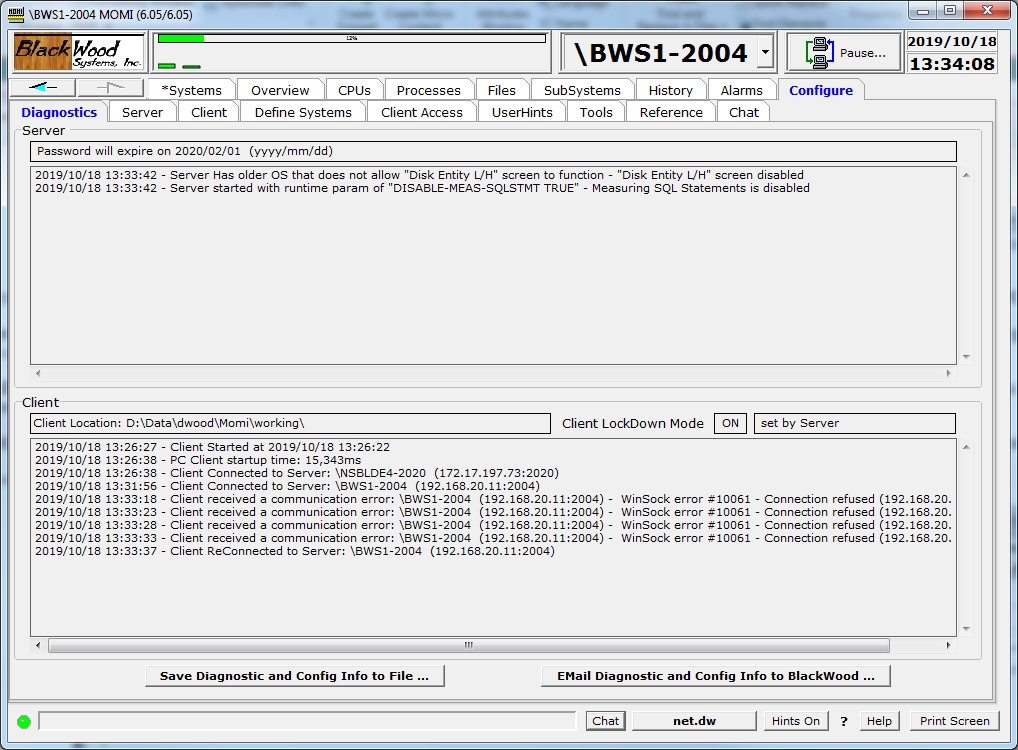Toggle Client LockDown Mode ON indicator
Image resolution: width=1018 pixels, height=750 pixels.
(x=730, y=423)
